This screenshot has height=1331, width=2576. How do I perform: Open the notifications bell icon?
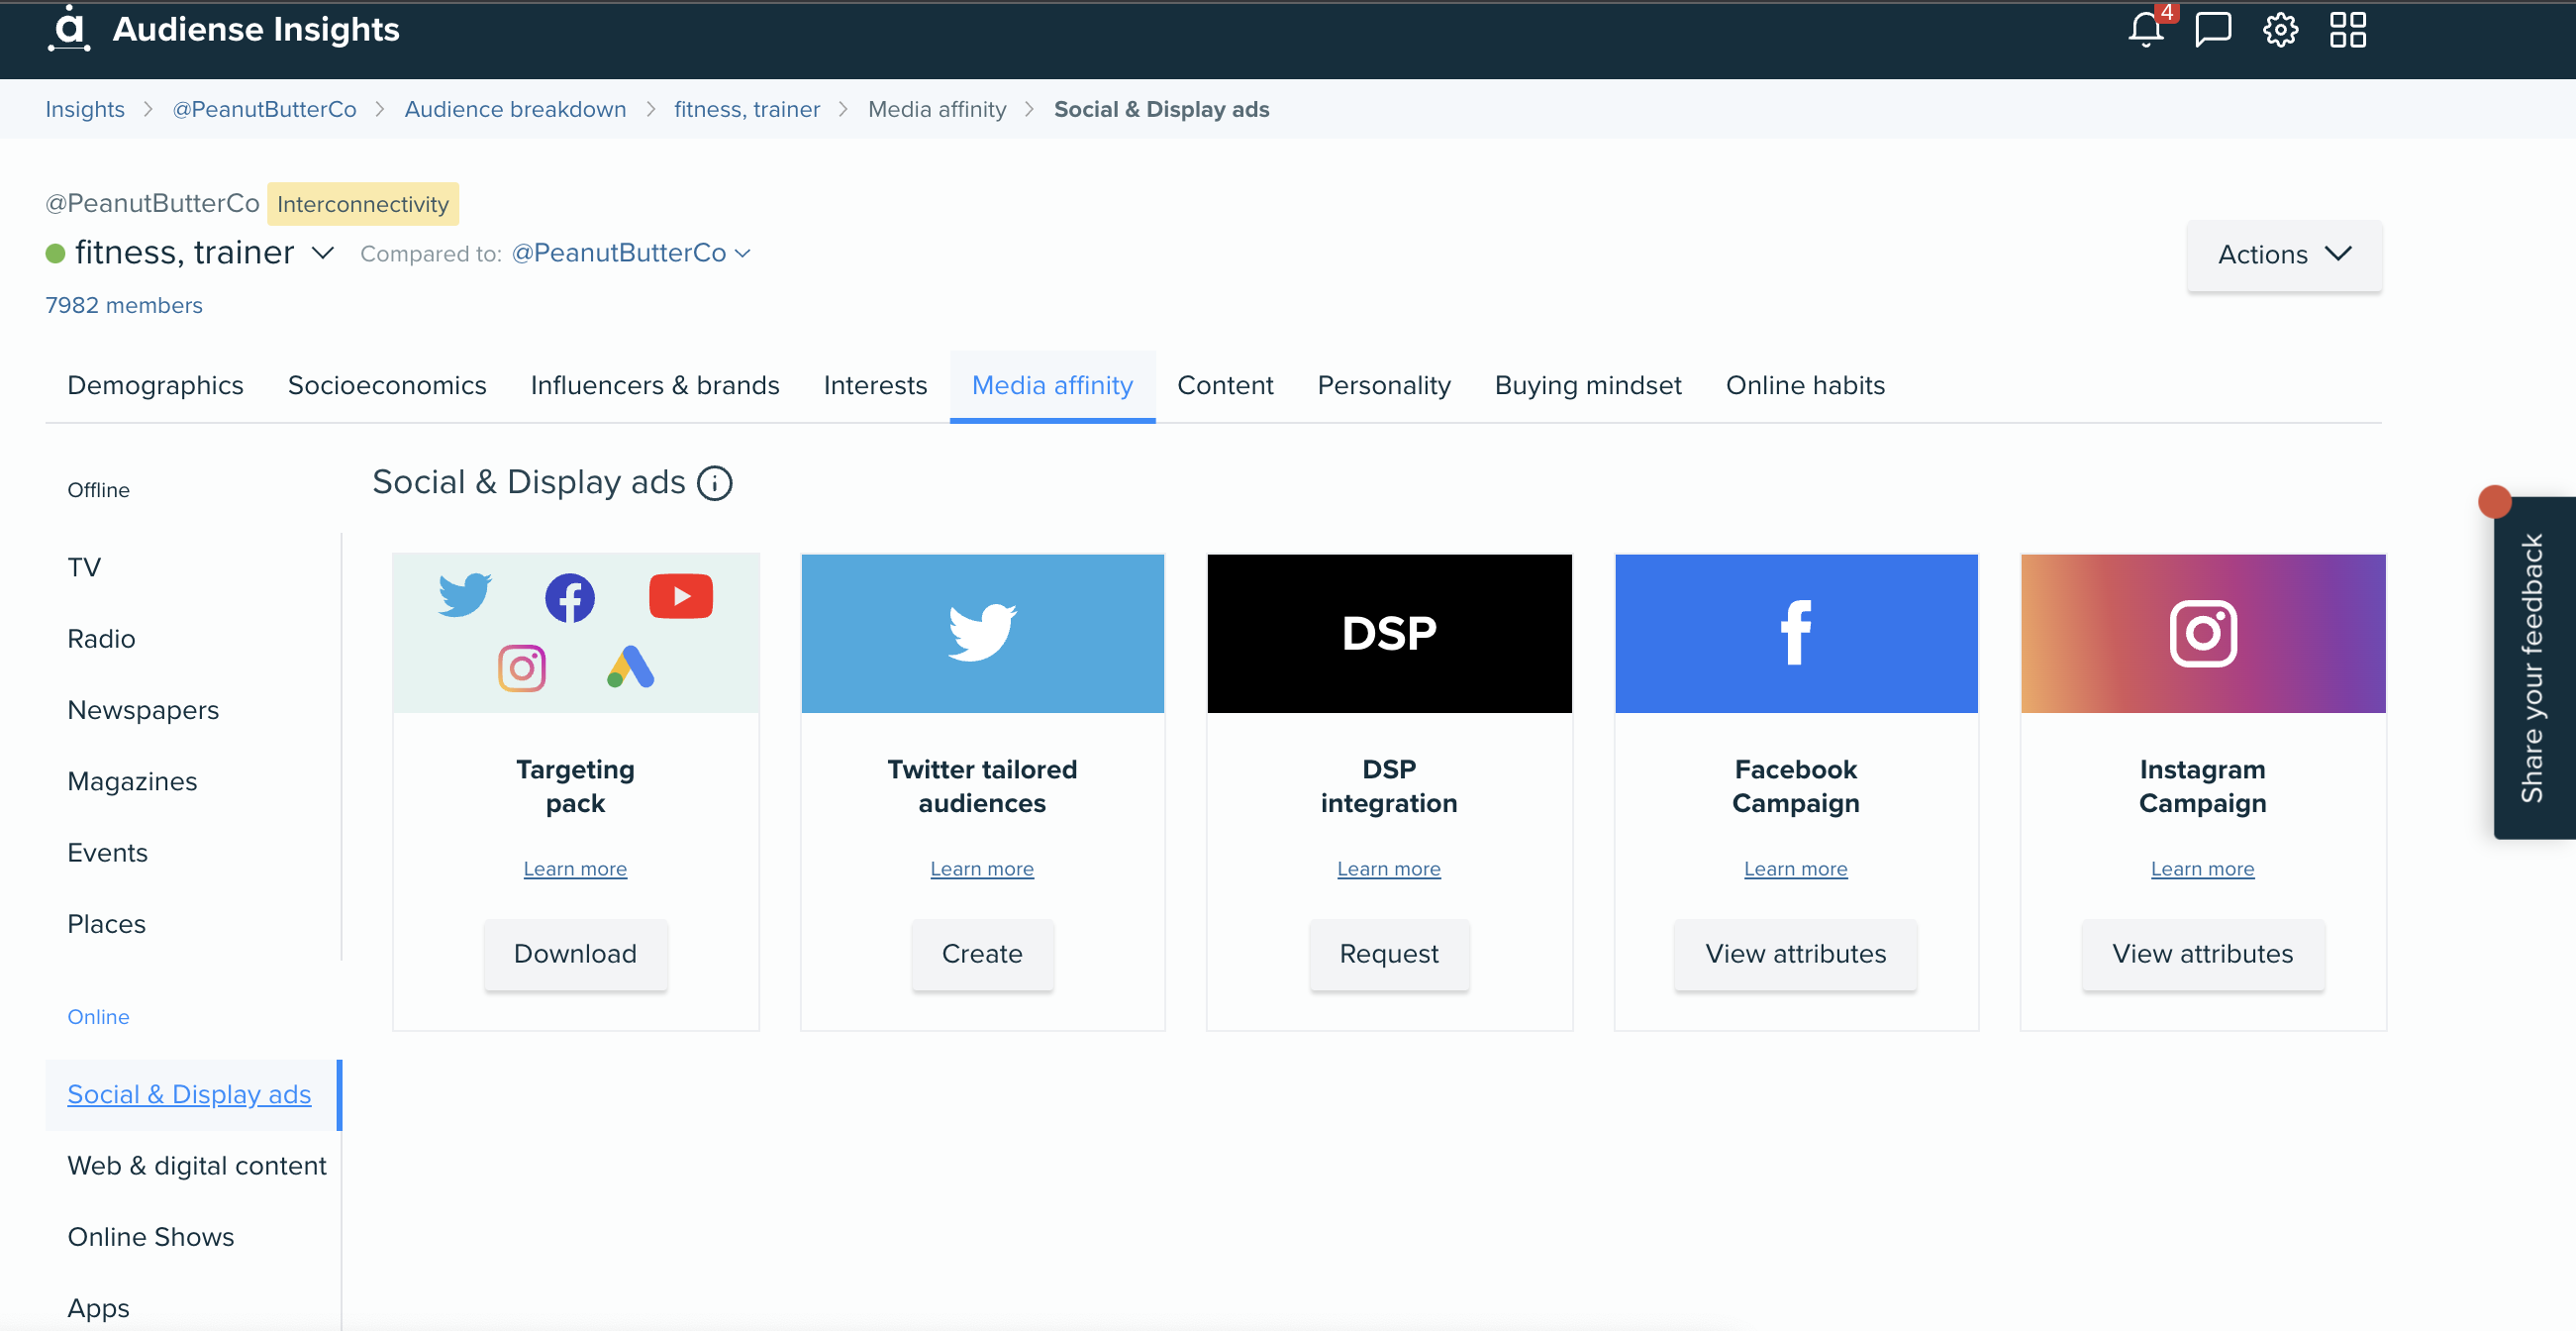pos(2146,30)
